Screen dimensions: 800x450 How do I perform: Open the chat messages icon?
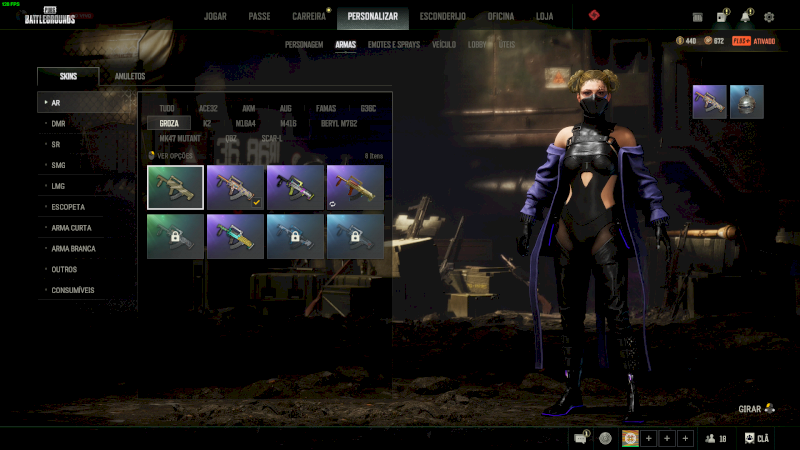click(582, 438)
